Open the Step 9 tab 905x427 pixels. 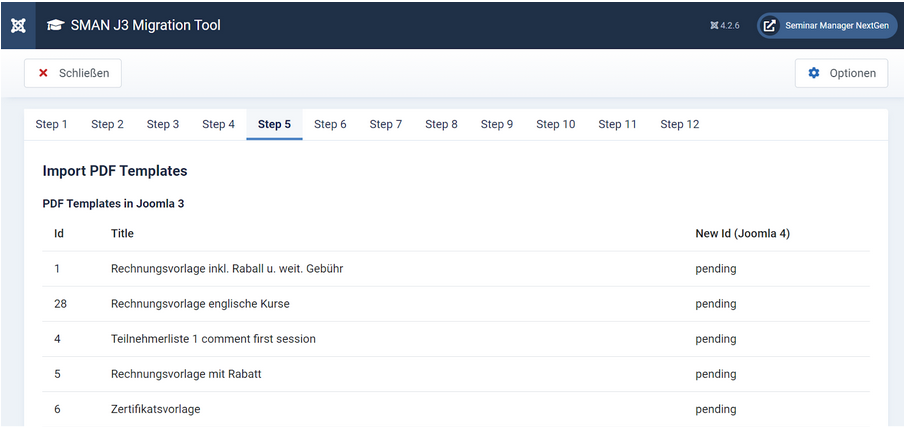pyautogui.click(x=496, y=124)
